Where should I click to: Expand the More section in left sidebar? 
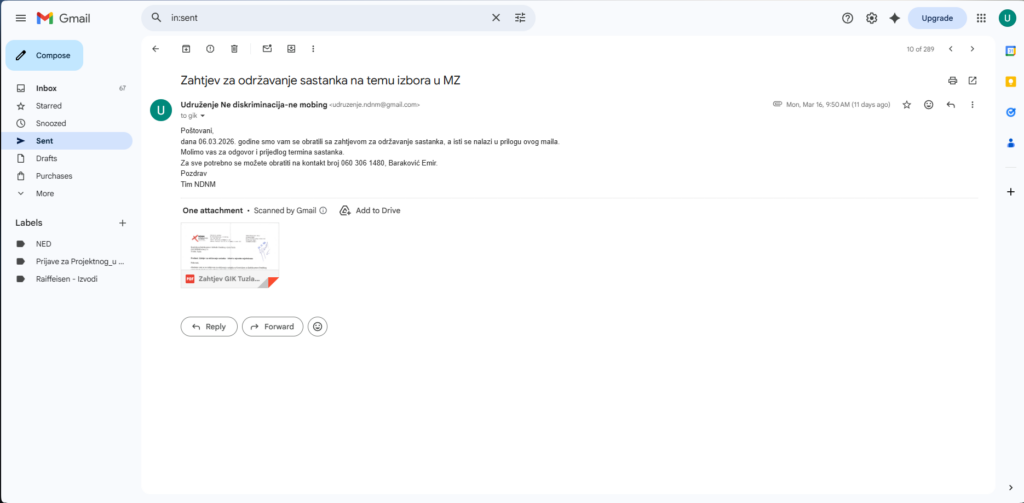coord(45,193)
